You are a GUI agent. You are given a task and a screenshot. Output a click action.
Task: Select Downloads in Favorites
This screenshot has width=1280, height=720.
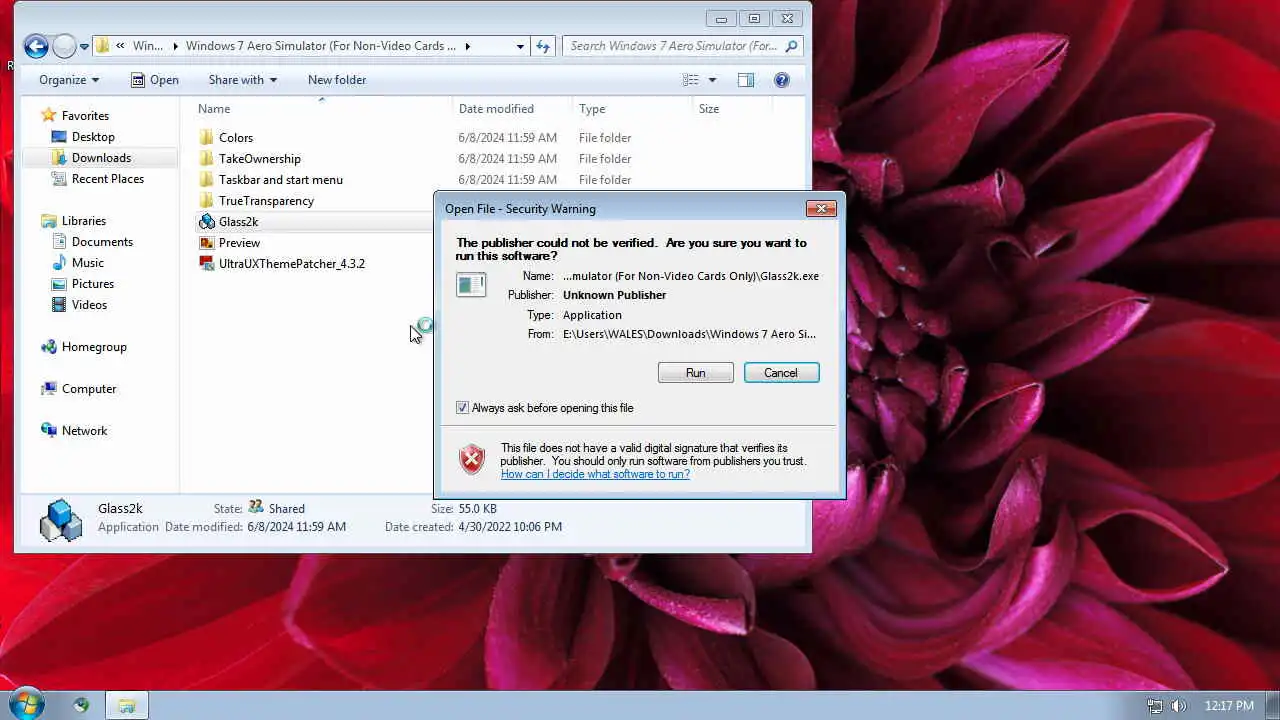[x=101, y=158]
